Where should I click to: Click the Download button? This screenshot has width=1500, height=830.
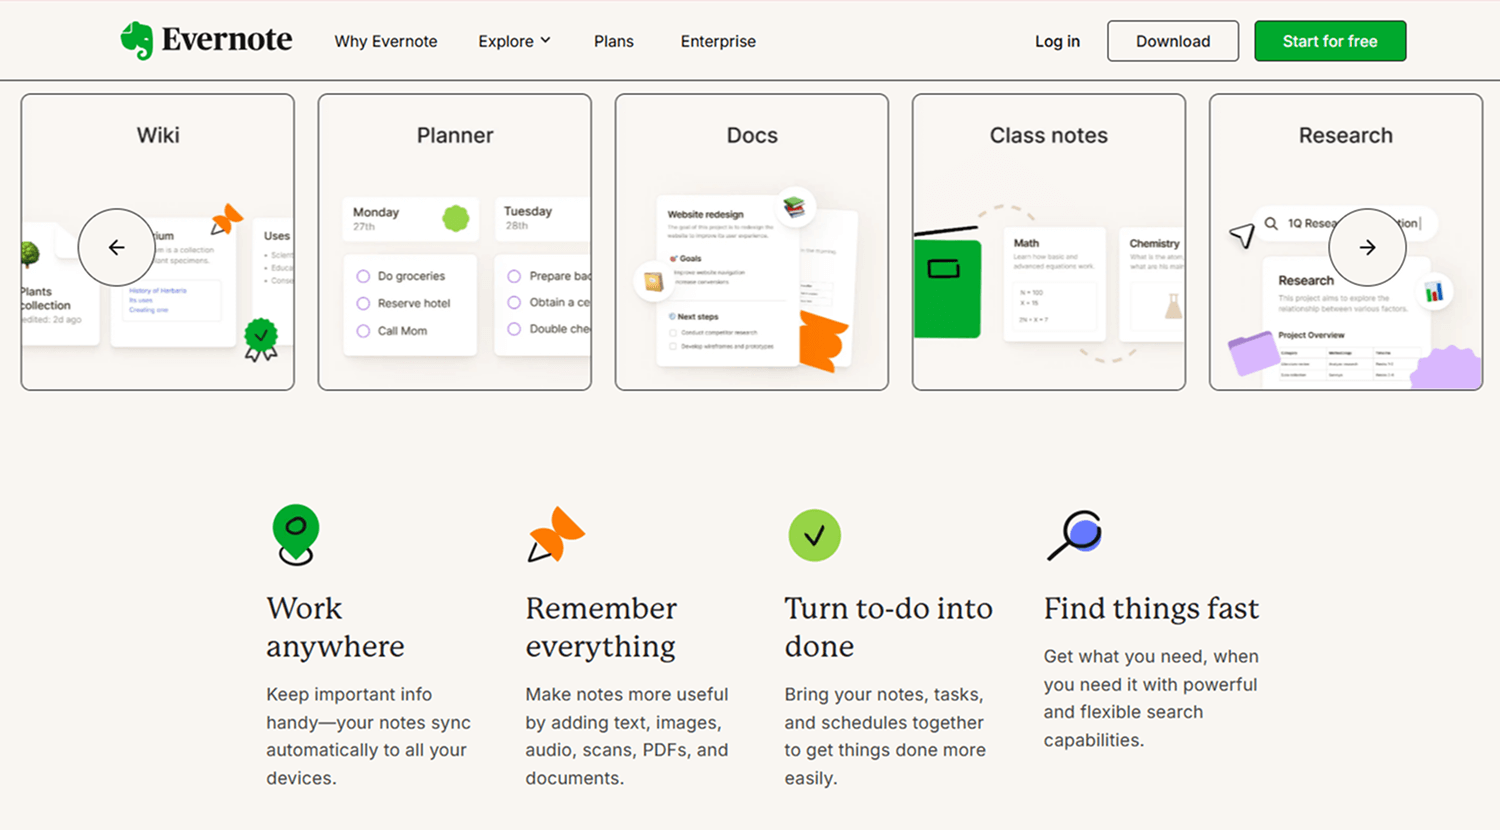[1173, 41]
